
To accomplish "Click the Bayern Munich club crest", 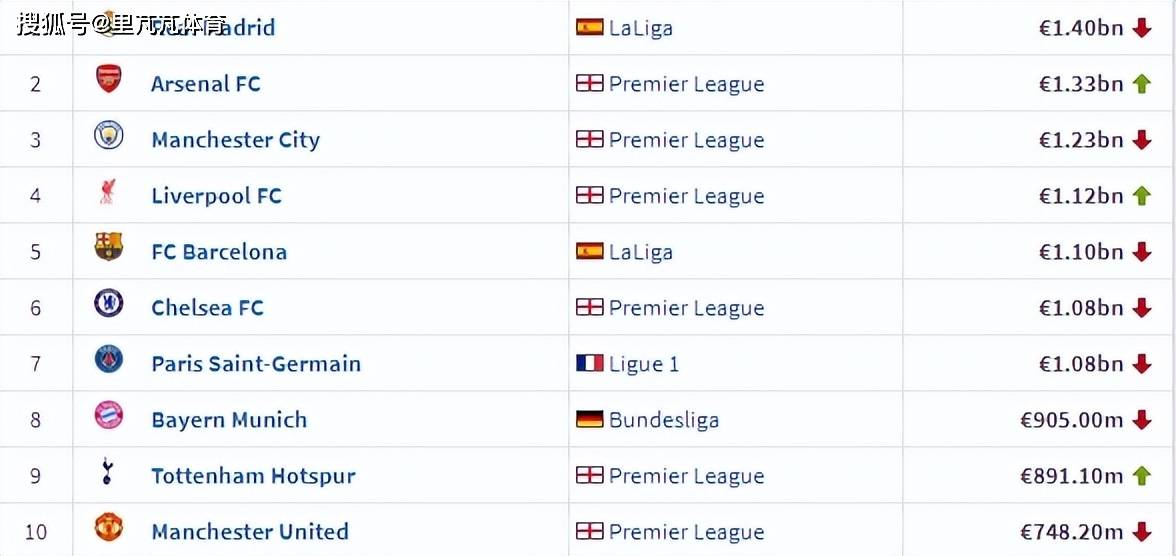I will point(109,416).
